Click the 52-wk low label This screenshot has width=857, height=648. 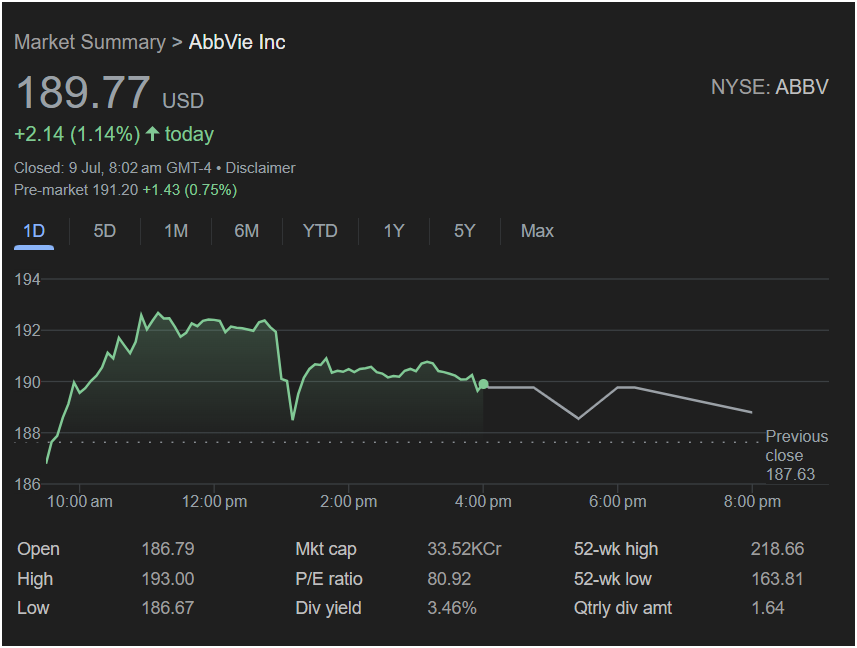click(613, 579)
